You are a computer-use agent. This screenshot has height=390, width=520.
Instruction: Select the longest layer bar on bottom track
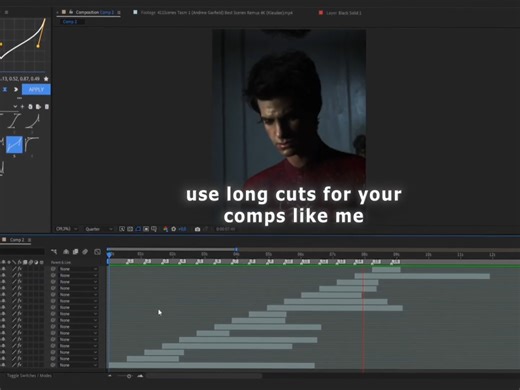pyautogui.click(x=212, y=365)
